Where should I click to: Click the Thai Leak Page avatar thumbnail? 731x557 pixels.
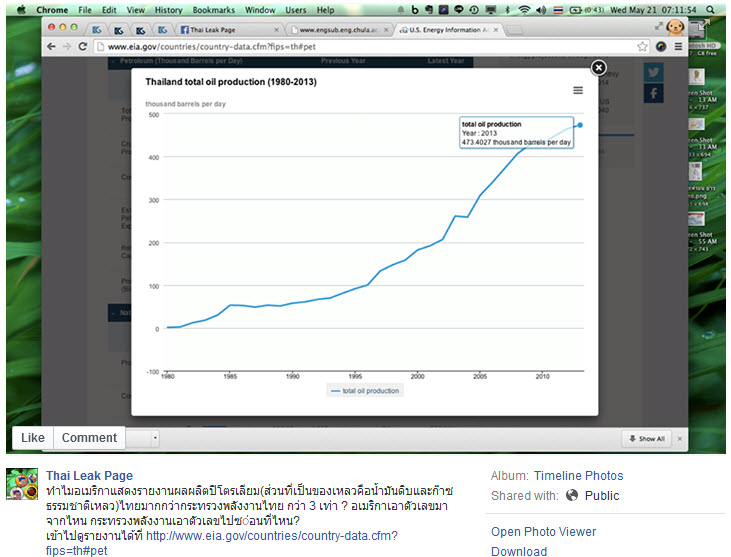(x=22, y=484)
